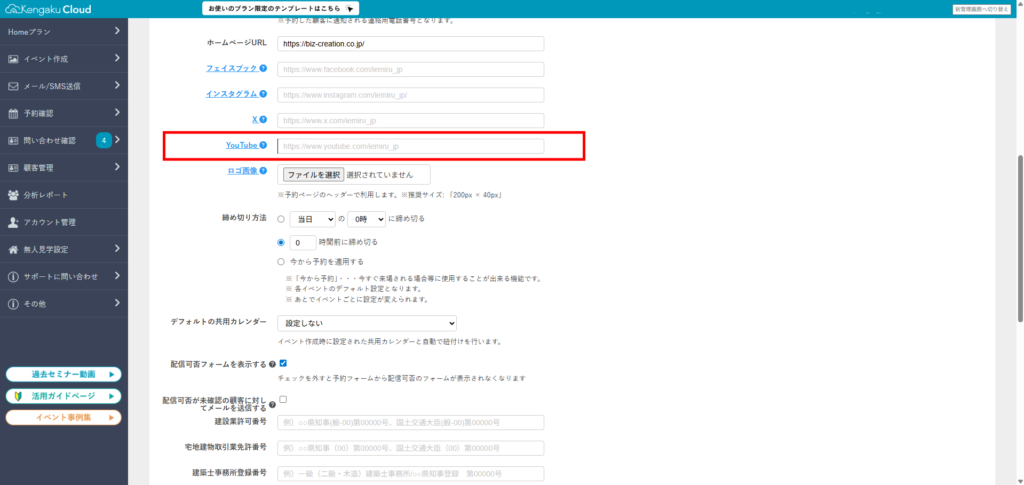This screenshot has width=1024, height=485.
Task: Click help icon beside 配信可否が未確認の顧客 label
Action: click(272, 405)
